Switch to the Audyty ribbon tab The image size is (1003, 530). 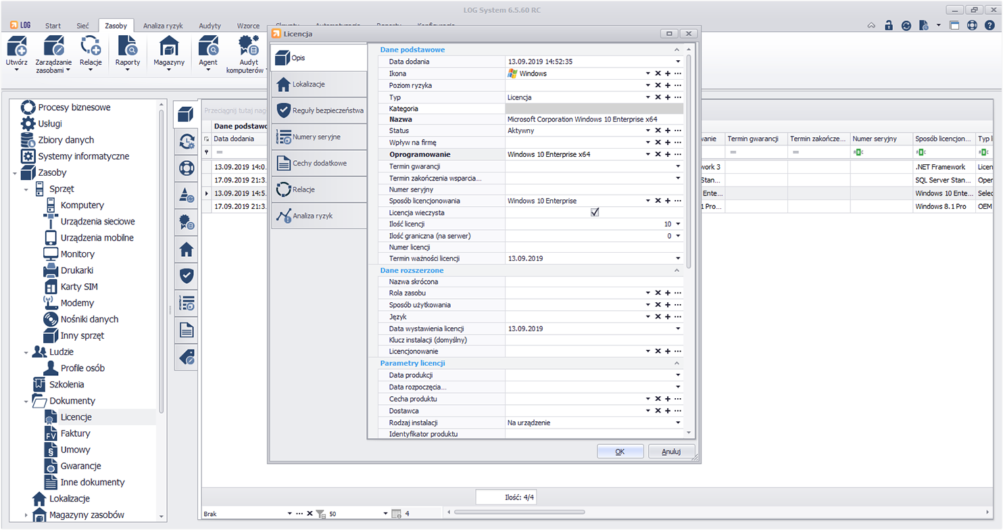point(210,26)
